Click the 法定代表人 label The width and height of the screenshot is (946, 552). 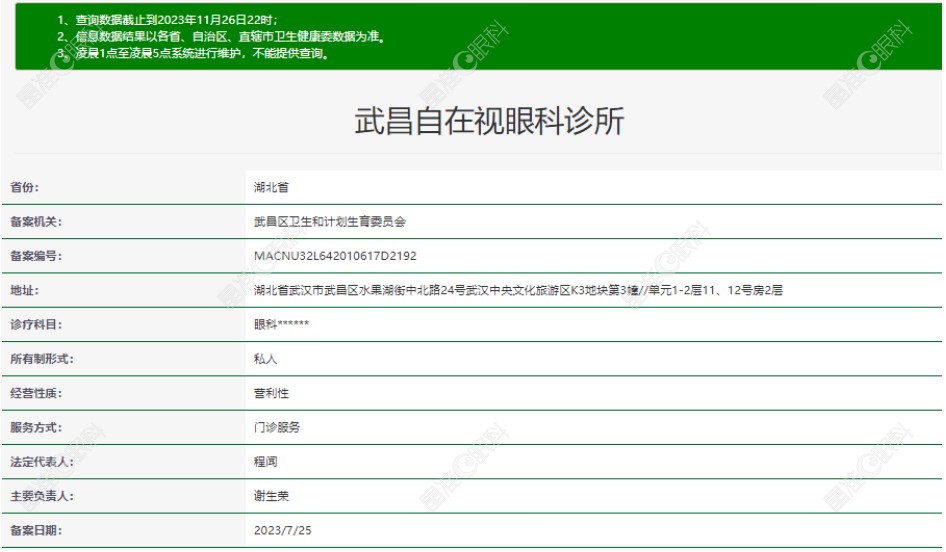pos(42,462)
